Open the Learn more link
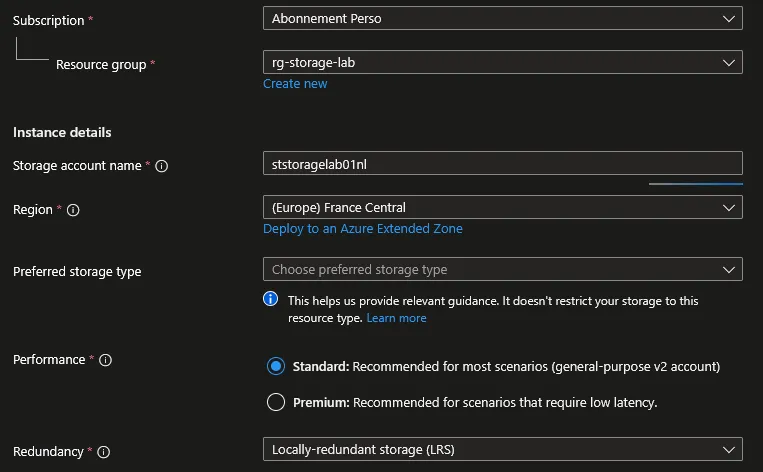This screenshot has height=472, width=763. pyautogui.click(x=396, y=318)
